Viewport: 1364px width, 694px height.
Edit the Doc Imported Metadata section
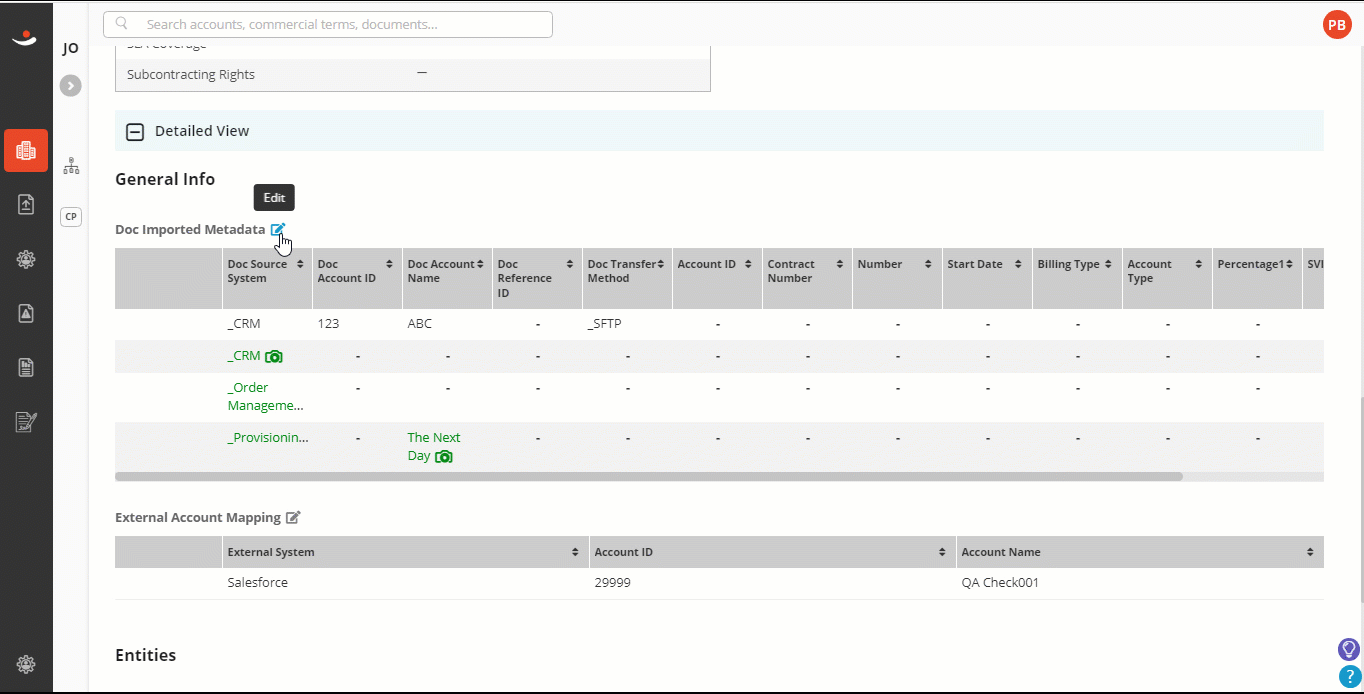(x=278, y=229)
